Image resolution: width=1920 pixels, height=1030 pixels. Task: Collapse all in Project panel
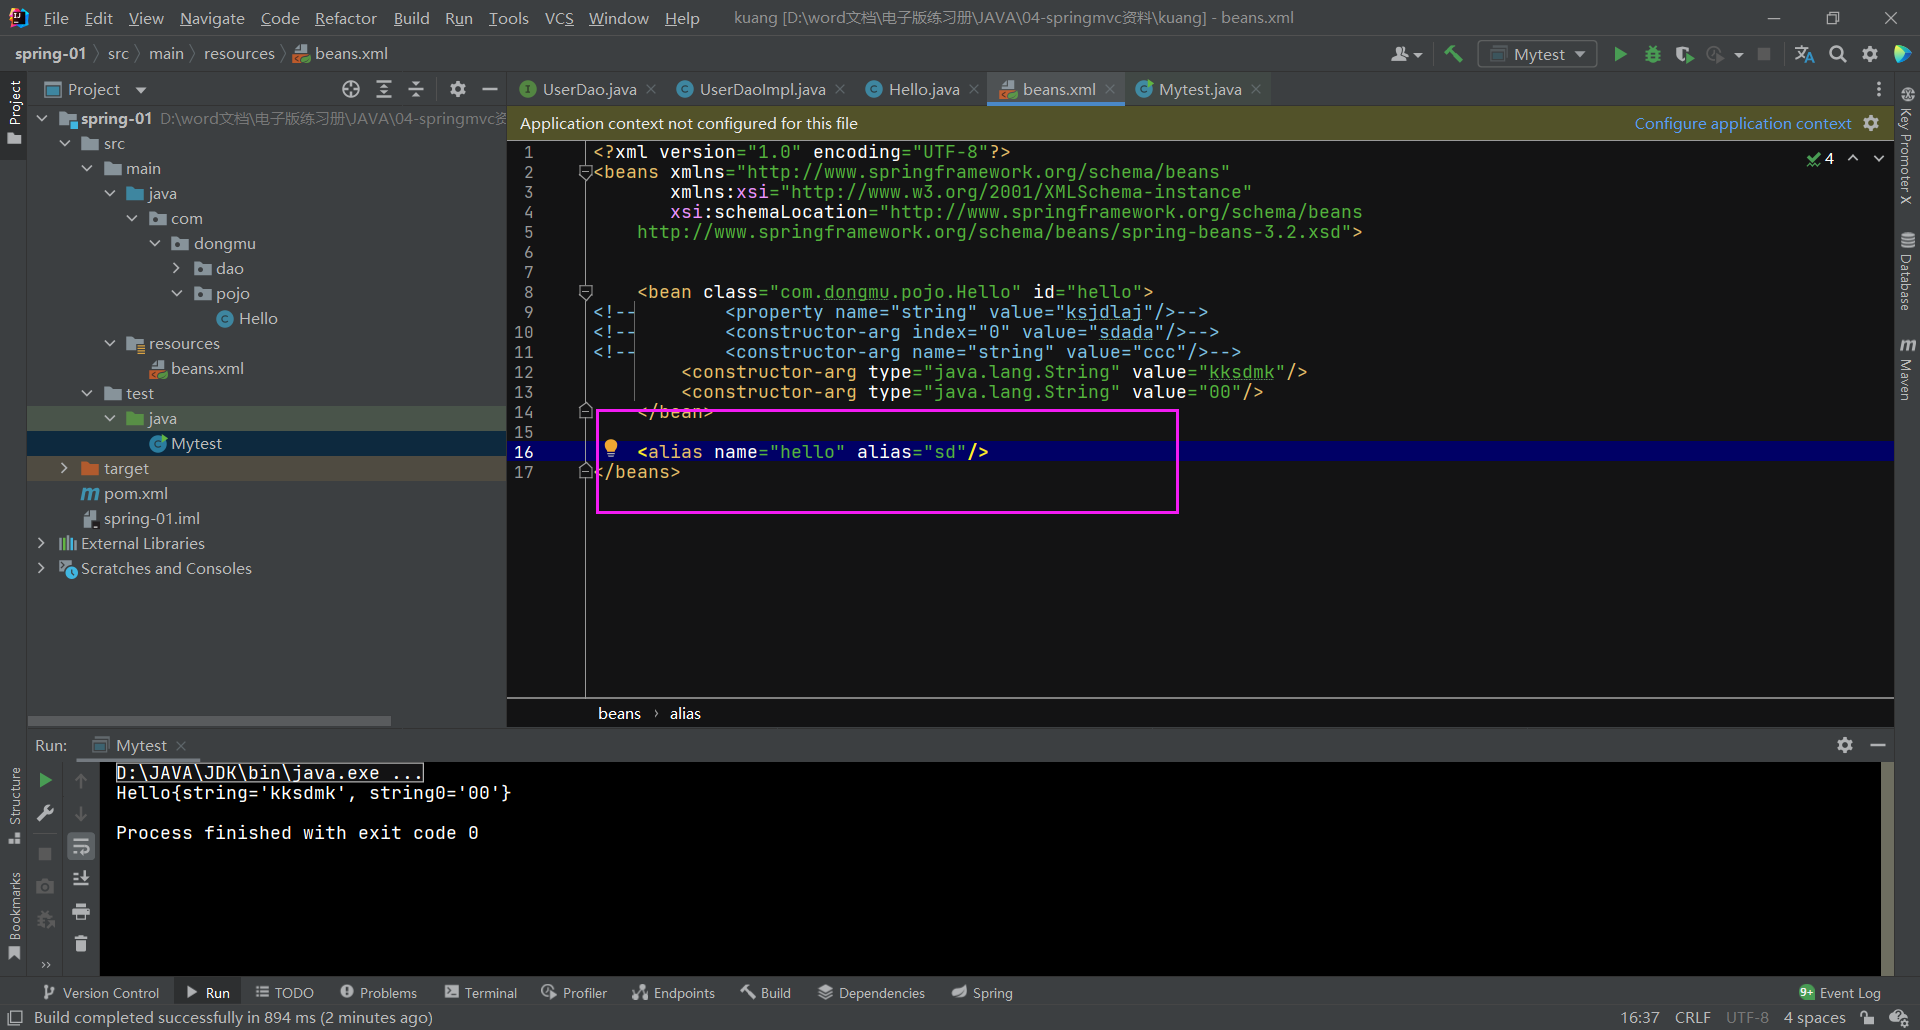[x=416, y=89]
